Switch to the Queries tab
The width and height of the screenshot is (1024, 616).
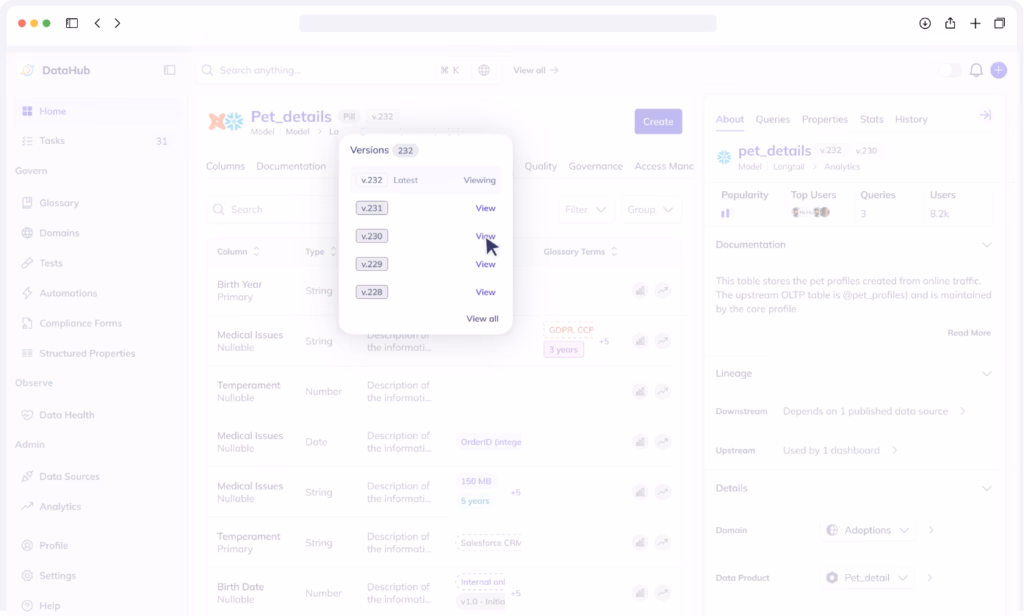(x=772, y=119)
